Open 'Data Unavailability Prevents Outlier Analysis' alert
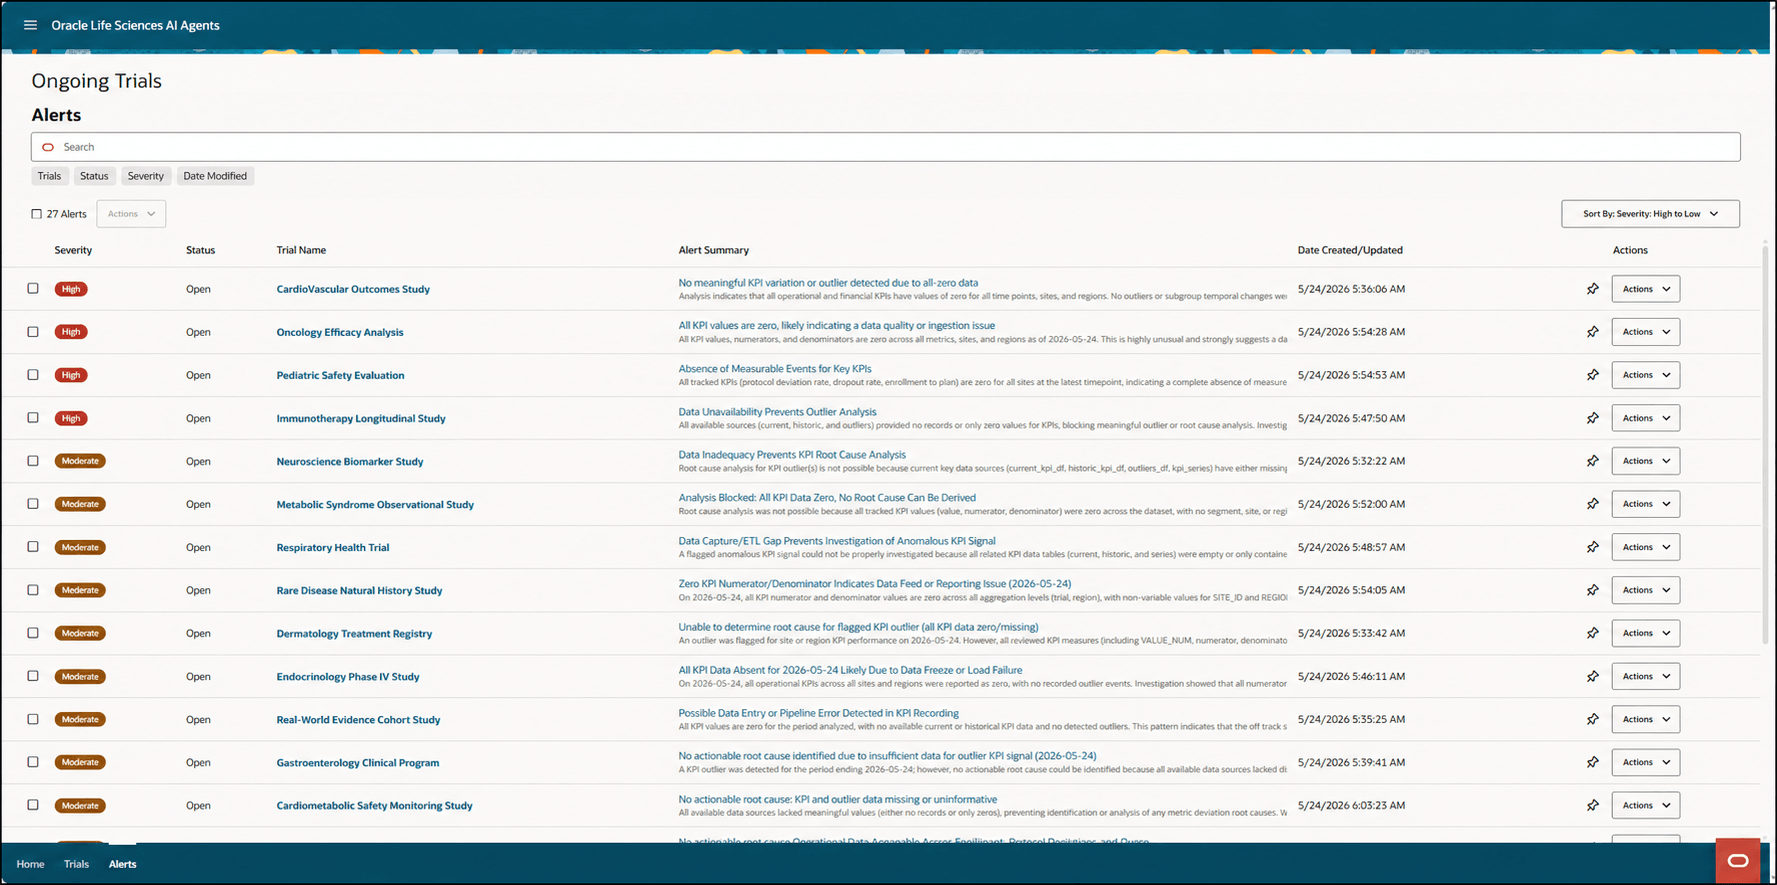 tap(777, 412)
